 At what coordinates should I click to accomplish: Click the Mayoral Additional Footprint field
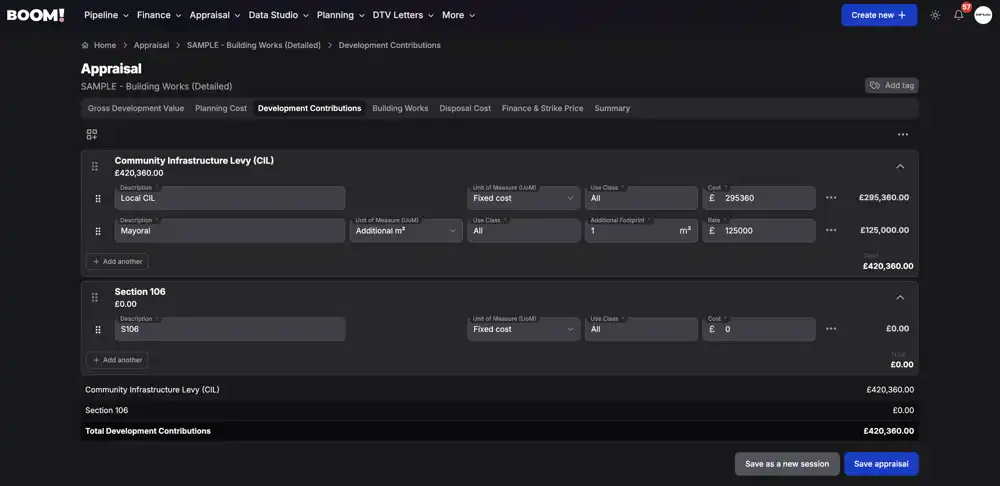[641, 231]
